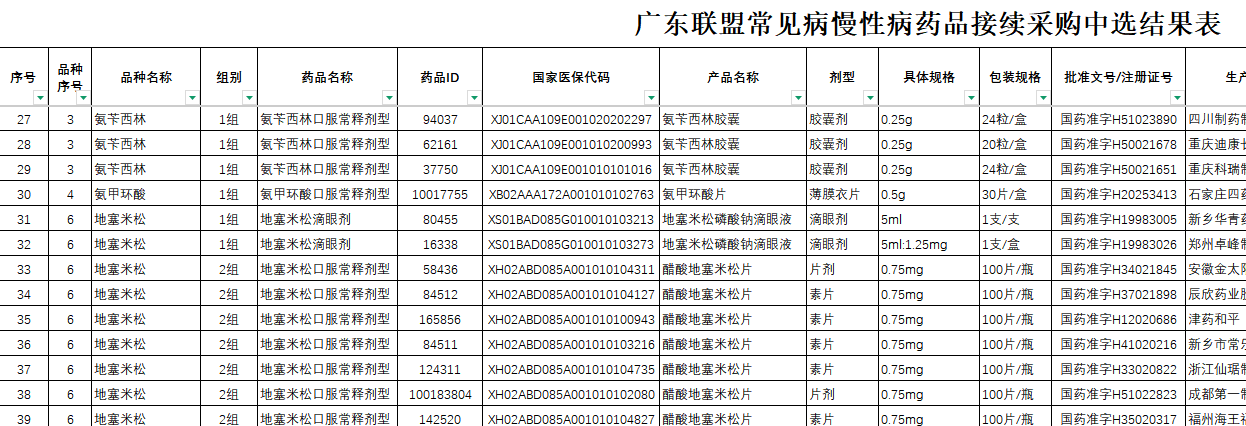Expand the 品种名称 filter dropdown
This screenshot has height=426, width=1246.
(192, 98)
